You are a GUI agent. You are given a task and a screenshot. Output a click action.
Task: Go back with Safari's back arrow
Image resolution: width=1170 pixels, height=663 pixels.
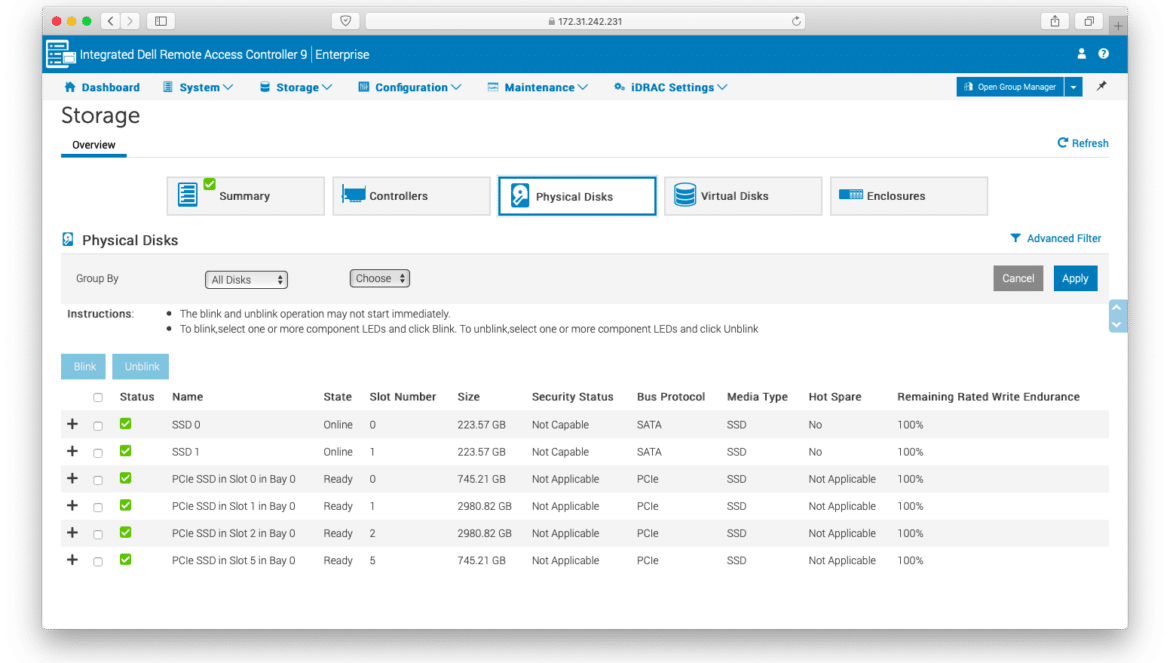(110, 21)
